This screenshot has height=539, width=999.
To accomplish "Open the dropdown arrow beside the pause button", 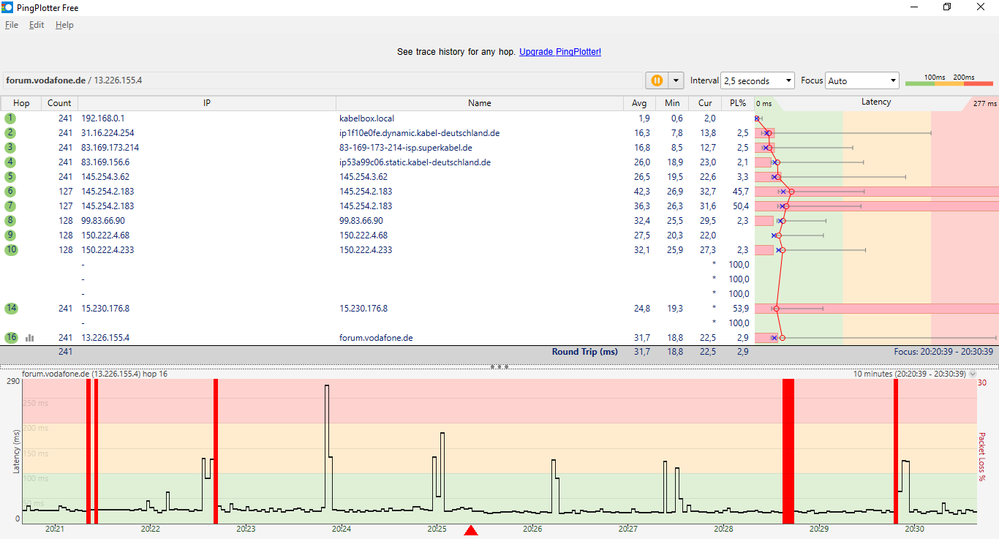I will pos(675,80).
